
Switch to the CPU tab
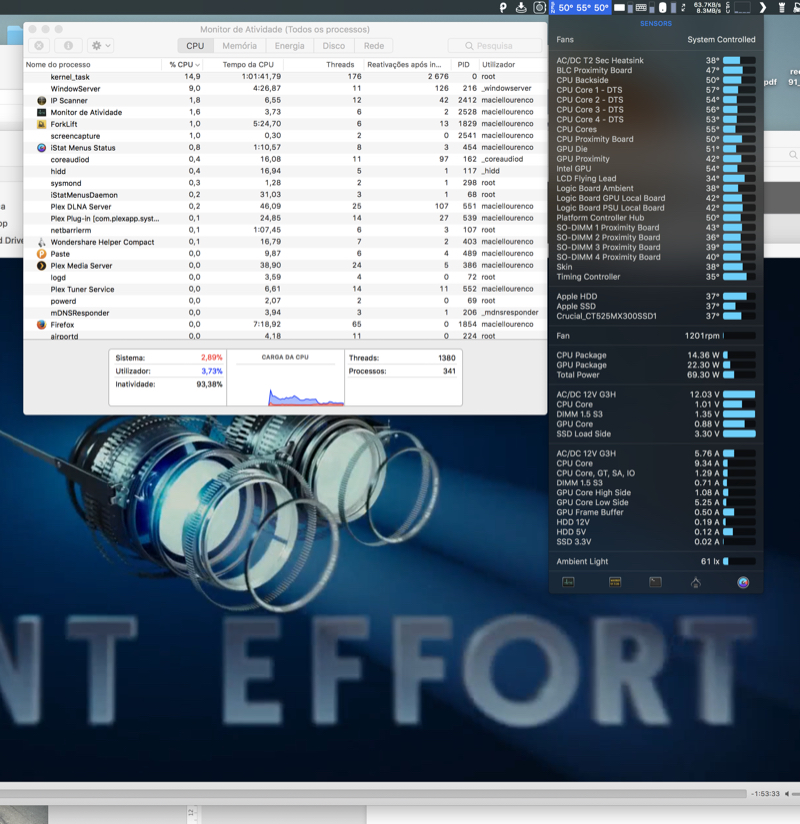point(195,46)
